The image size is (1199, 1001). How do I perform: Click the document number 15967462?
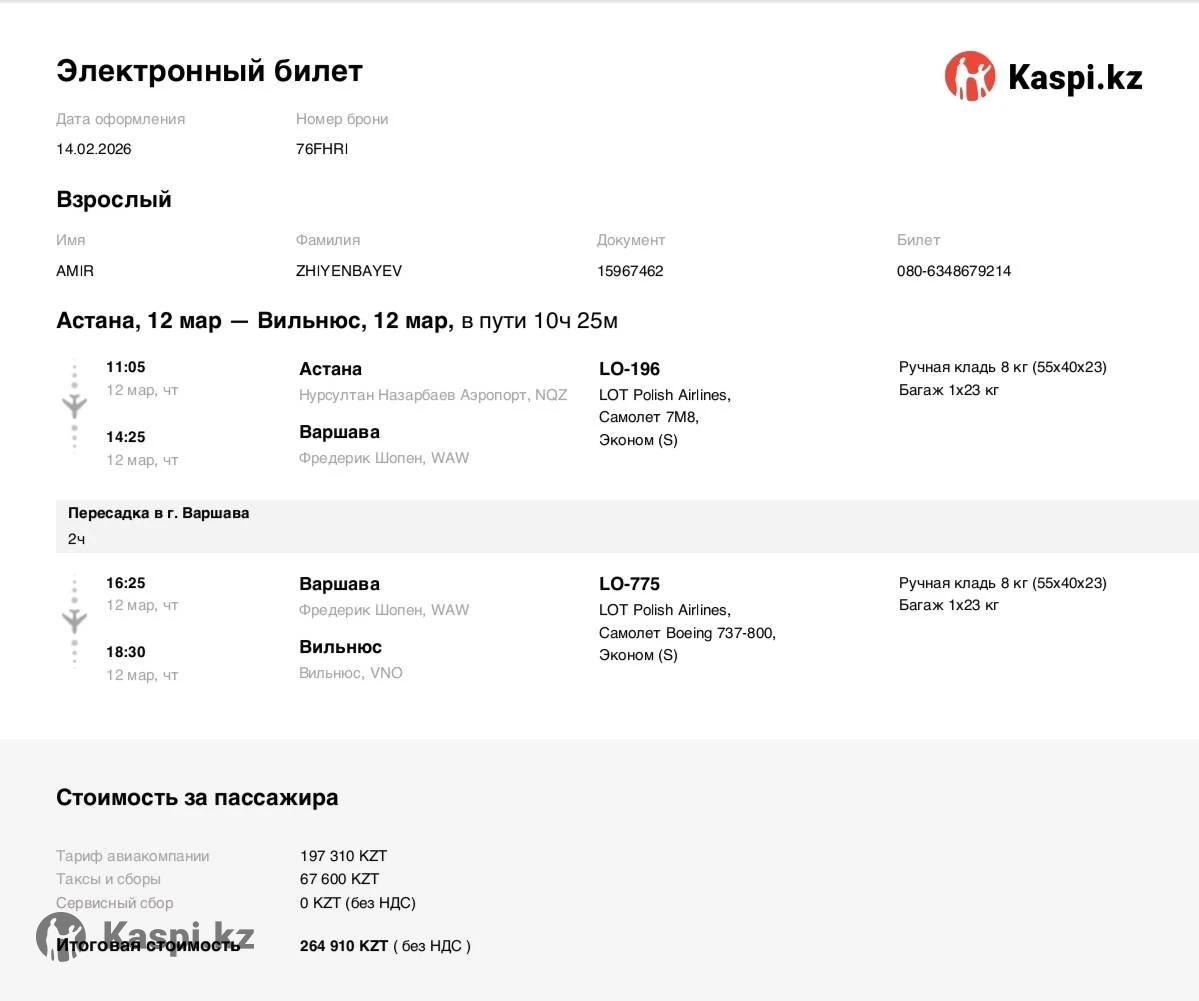[630, 271]
